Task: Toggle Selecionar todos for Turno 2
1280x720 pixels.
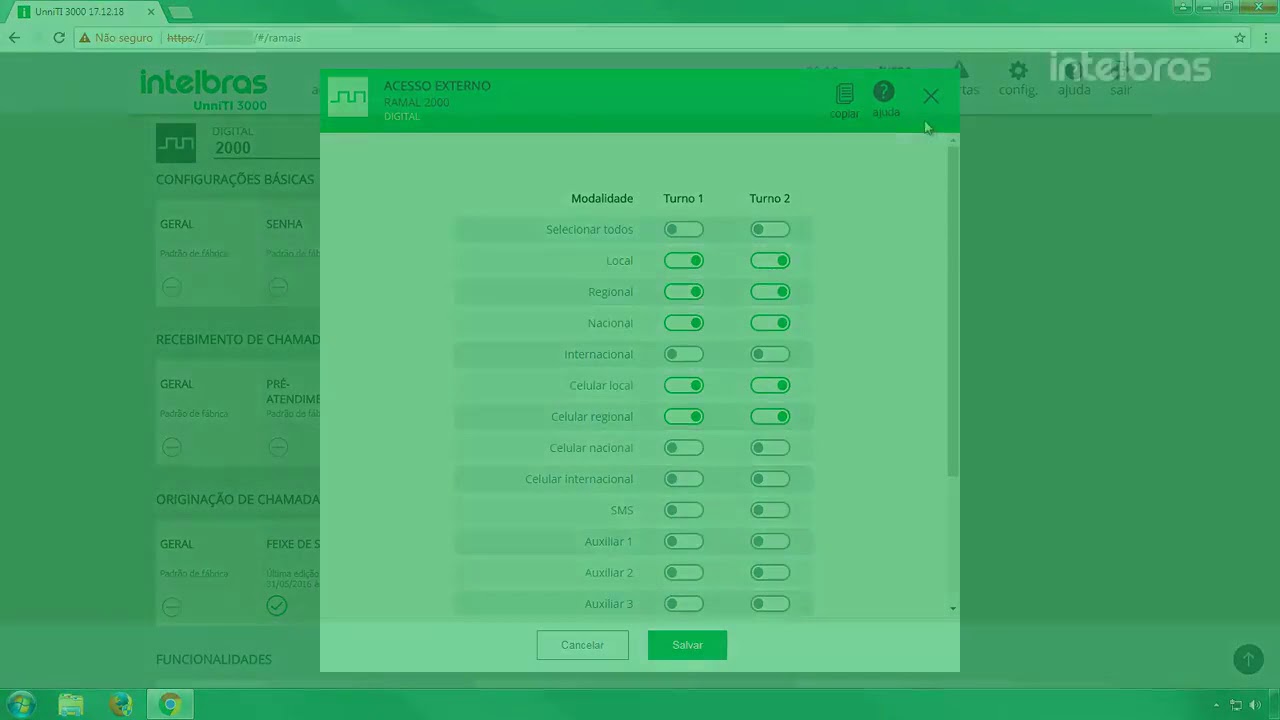Action: [770, 230]
